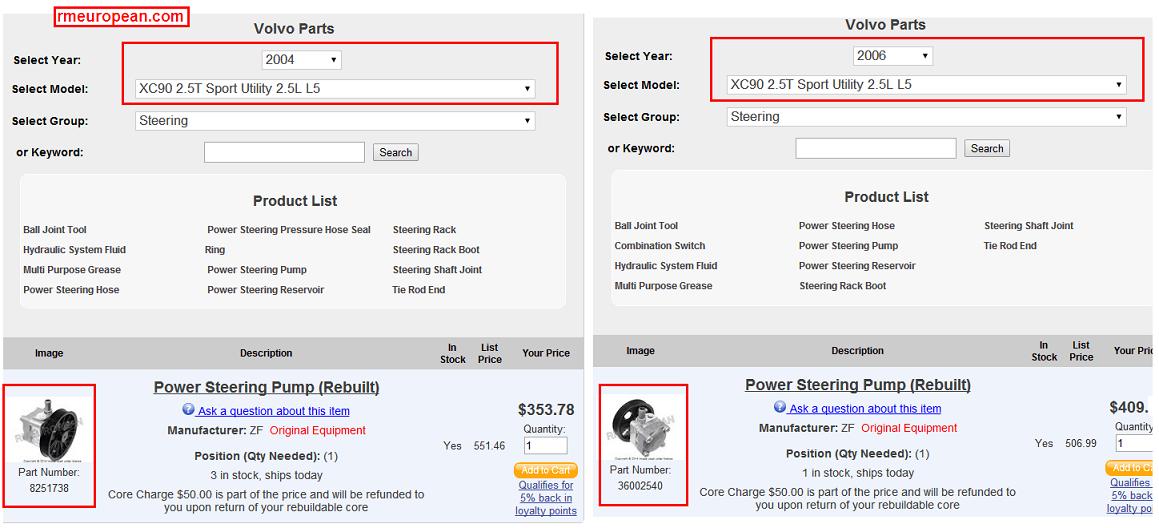Open the pump thumbnail for part 8251738
Screen dimensions: 1159x528
point(48,428)
